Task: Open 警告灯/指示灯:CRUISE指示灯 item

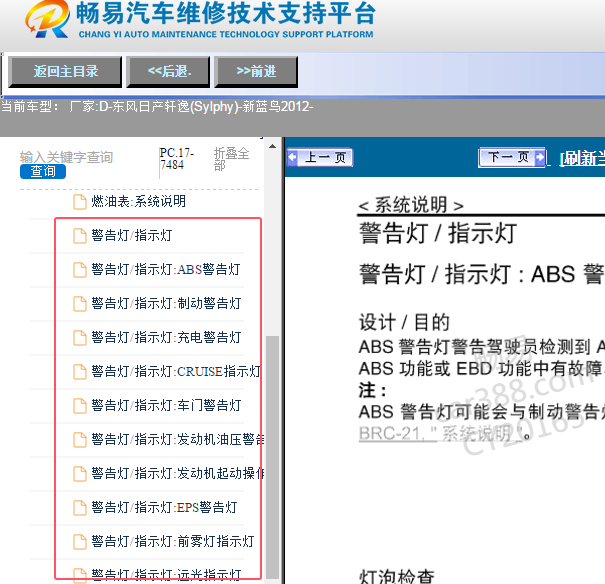Action: [176, 371]
